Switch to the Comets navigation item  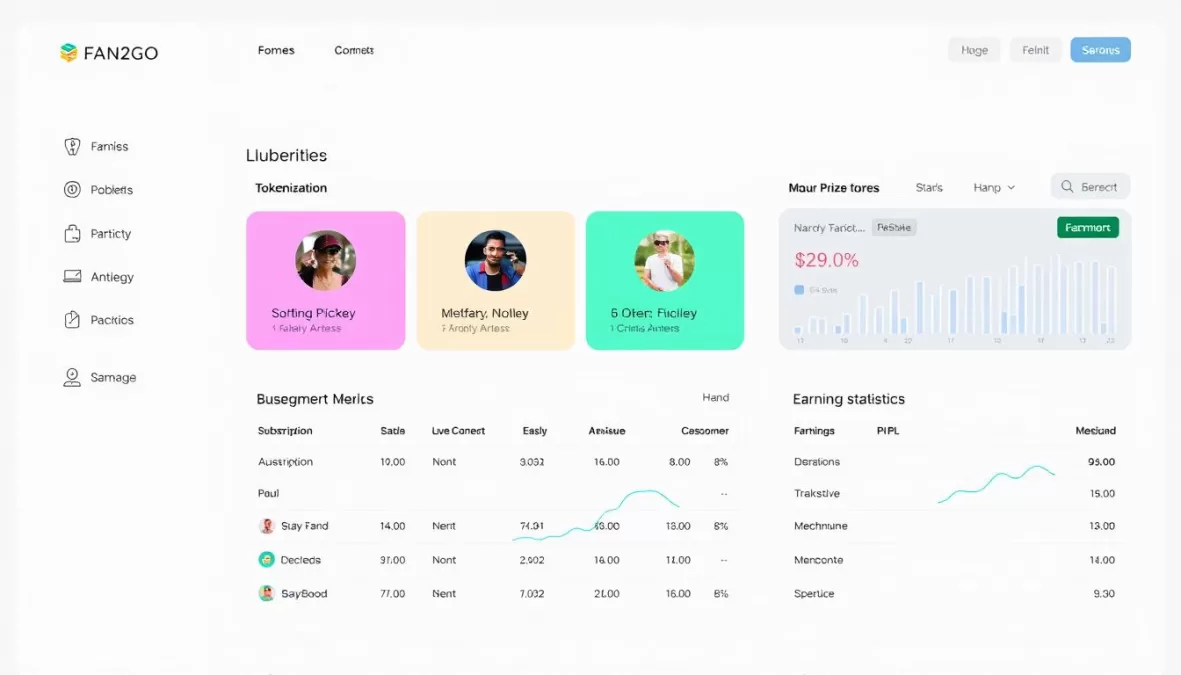[x=353, y=50]
